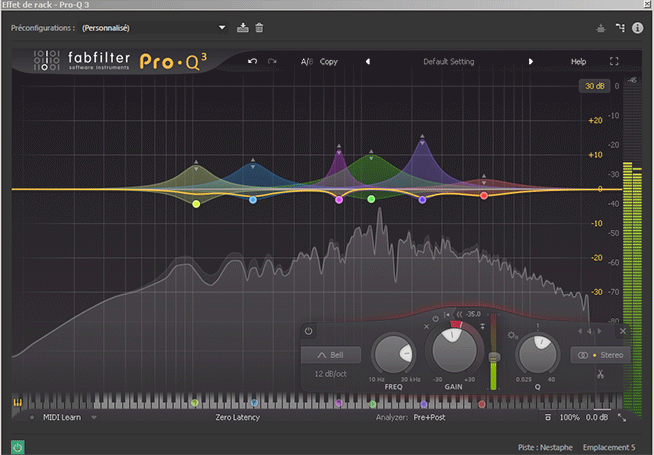Open the Bell filter shape dropdown
The image size is (654, 455).
point(331,355)
